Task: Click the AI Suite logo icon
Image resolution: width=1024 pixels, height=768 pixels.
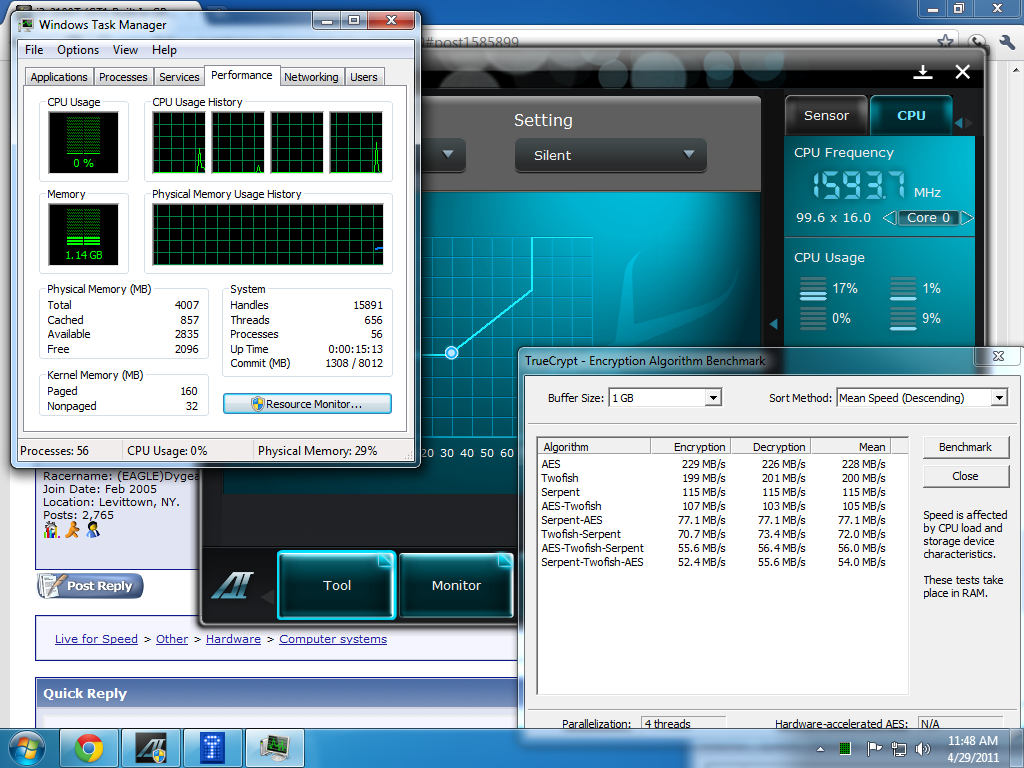Action: pos(232,585)
